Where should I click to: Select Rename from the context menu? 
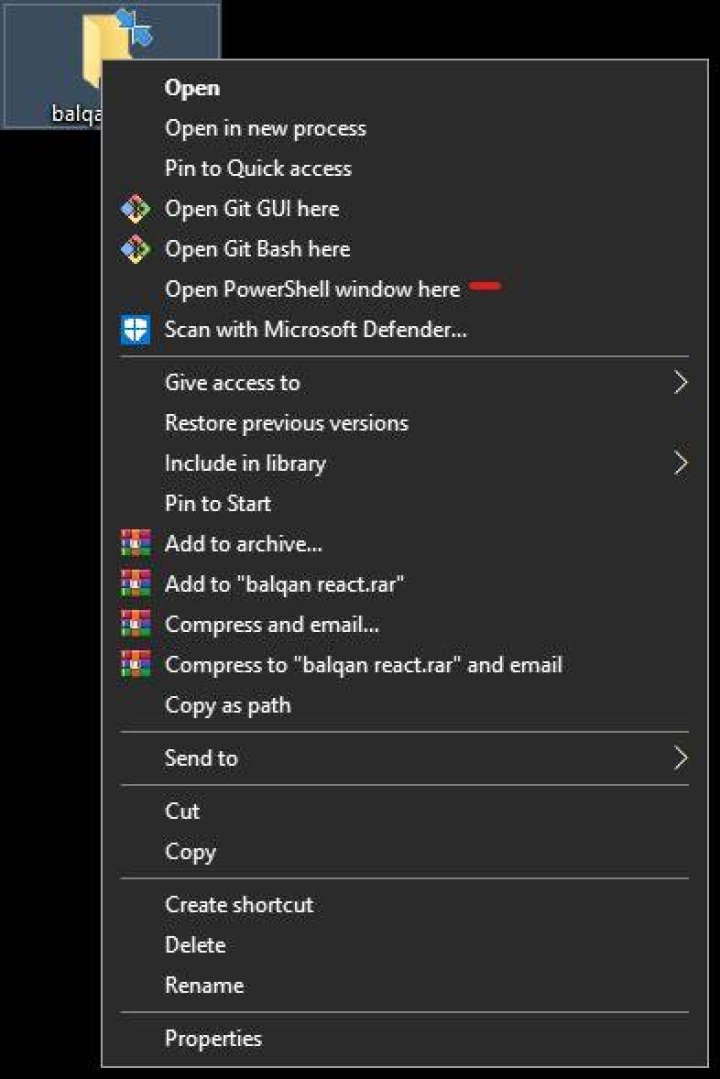click(x=405, y=985)
